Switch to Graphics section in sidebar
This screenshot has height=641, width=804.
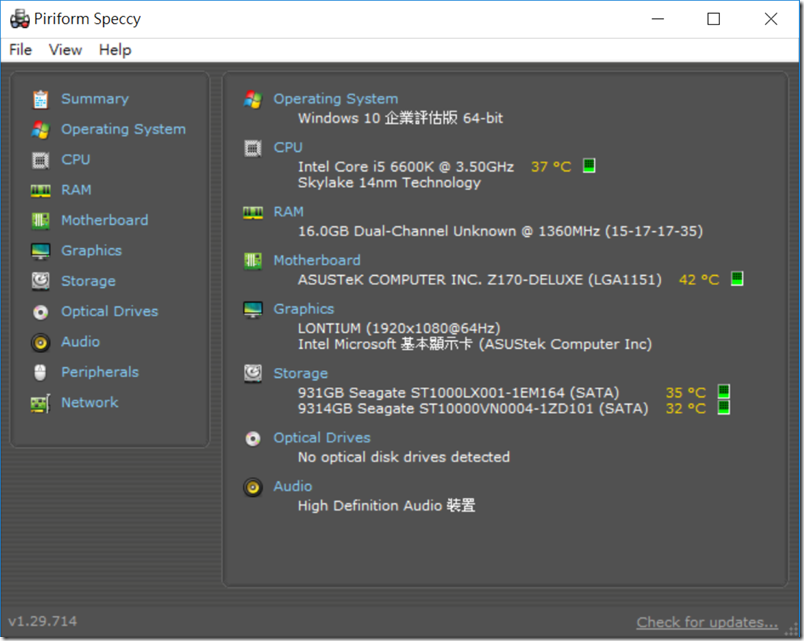[91, 251]
